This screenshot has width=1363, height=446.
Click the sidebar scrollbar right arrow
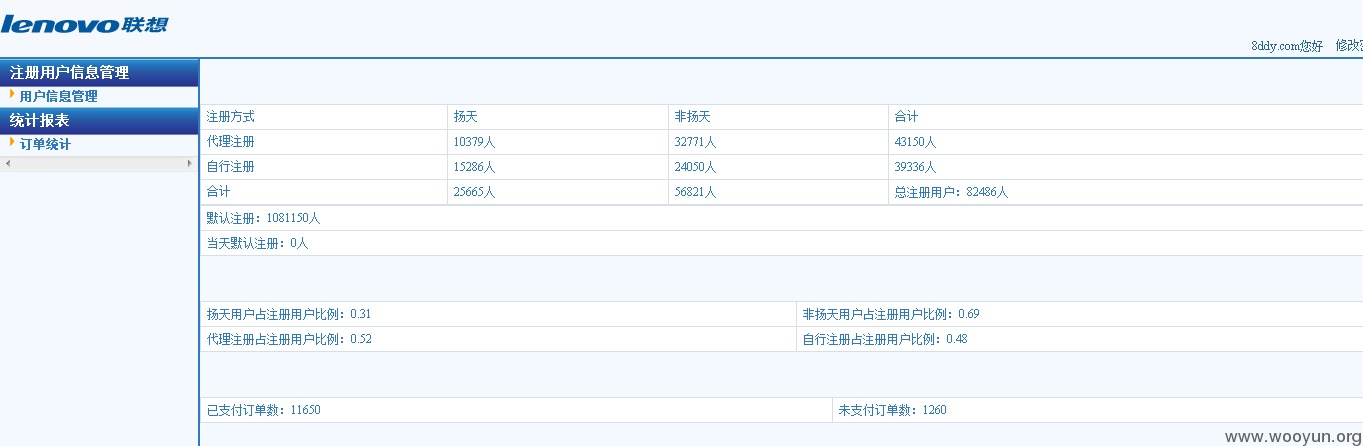tap(190, 163)
